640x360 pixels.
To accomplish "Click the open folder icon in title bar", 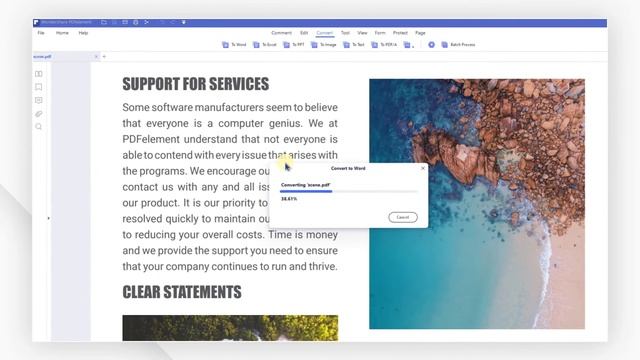I will point(104,22).
